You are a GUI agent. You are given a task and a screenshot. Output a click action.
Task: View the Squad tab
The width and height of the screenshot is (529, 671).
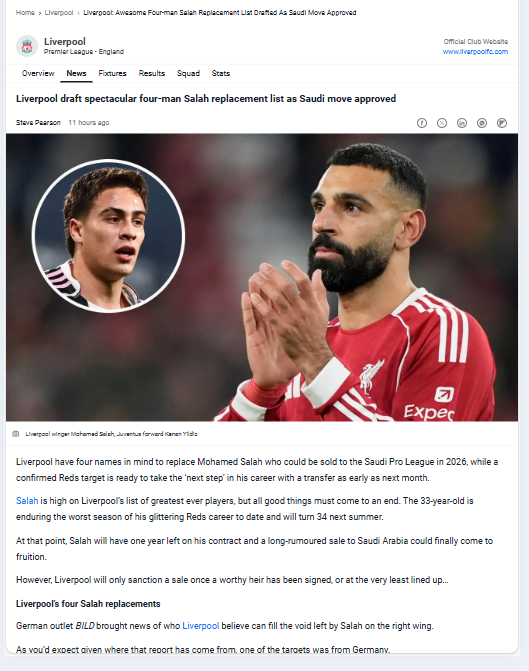coord(188,73)
